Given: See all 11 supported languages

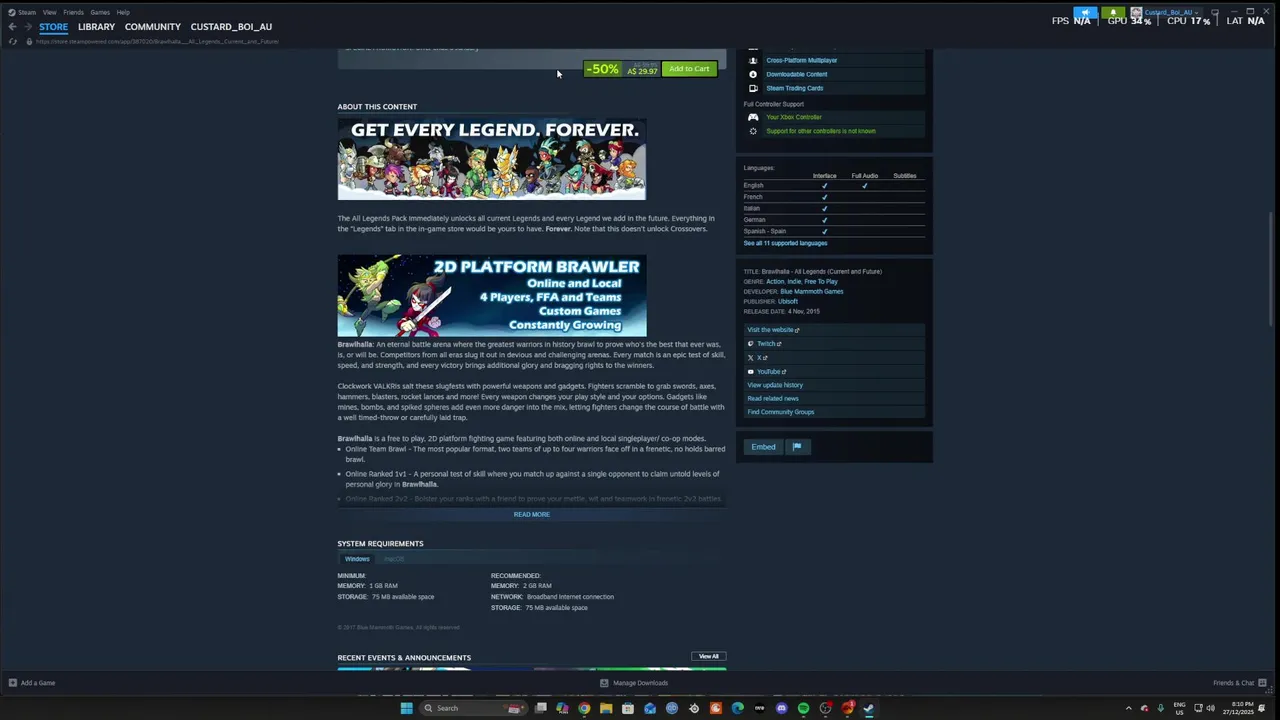Looking at the screenshot, I should [785, 243].
